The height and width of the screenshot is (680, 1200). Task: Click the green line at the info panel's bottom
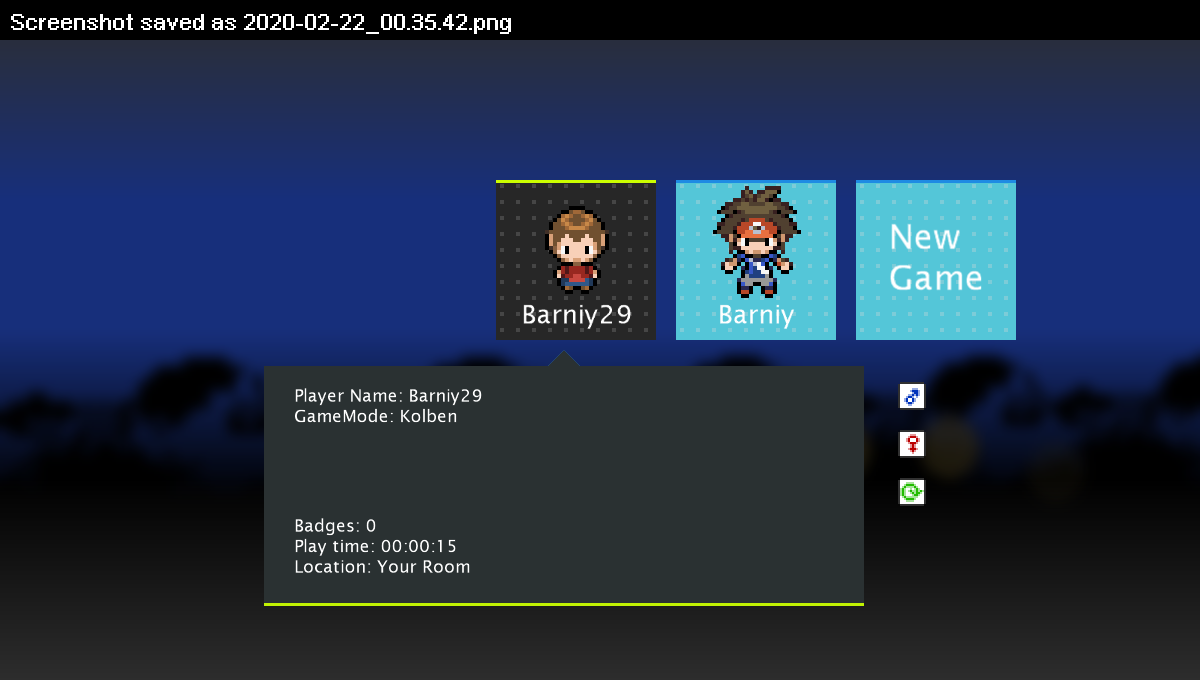pyautogui.click(x=564, y=604)
